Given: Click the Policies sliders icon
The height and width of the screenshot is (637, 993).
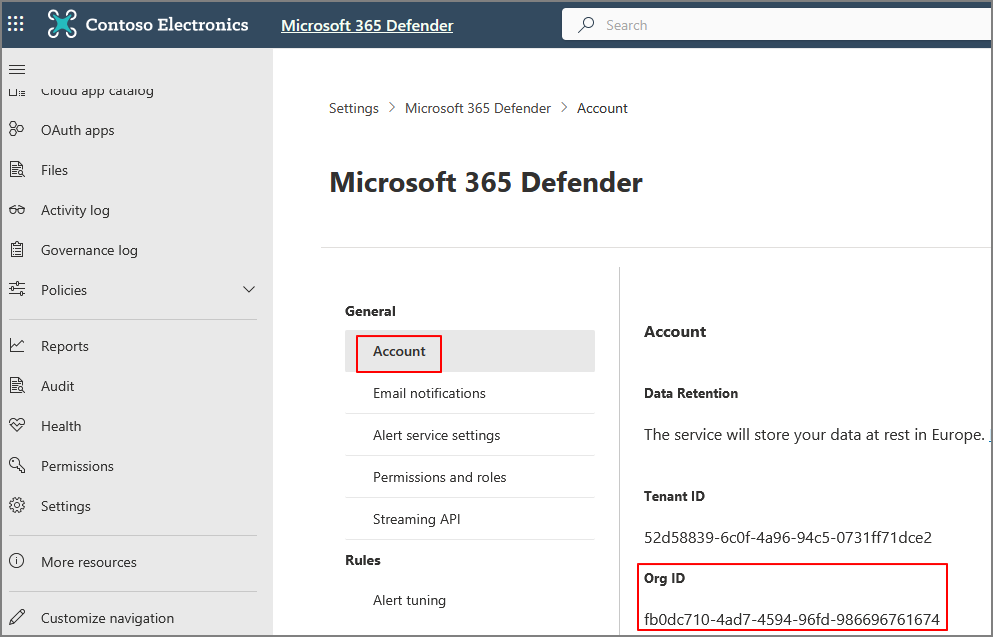Looking at the screenshot, I should 17,289.
